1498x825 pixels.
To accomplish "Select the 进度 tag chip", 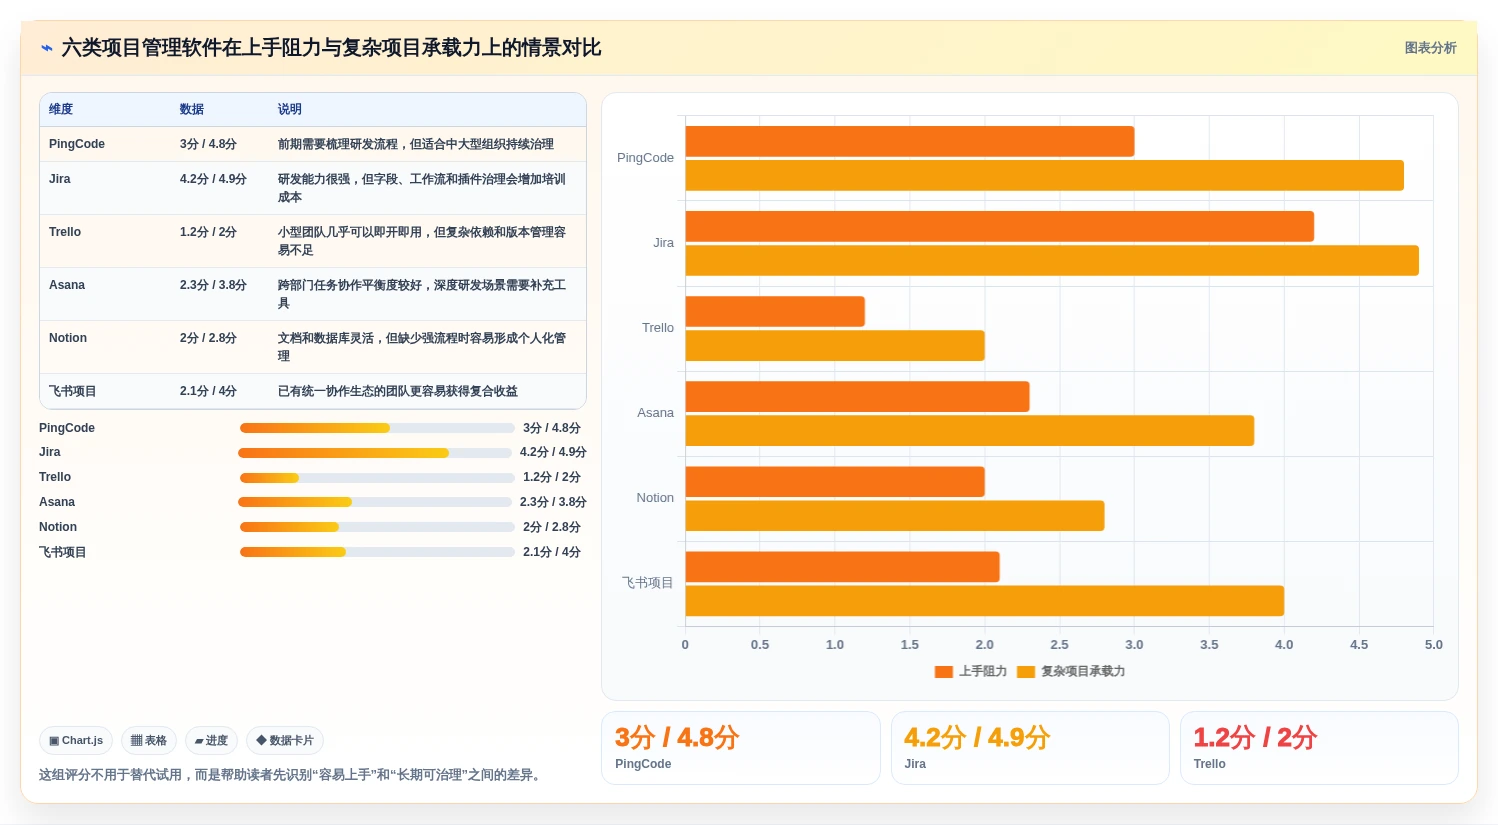I will (x=211, y=741).
